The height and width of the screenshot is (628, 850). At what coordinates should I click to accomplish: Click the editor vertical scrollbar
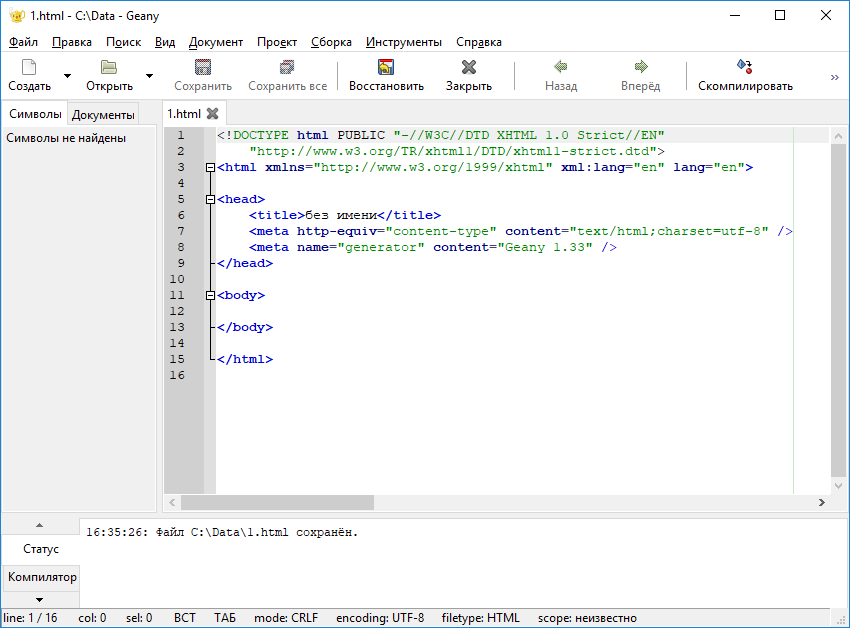click(838, 311)
